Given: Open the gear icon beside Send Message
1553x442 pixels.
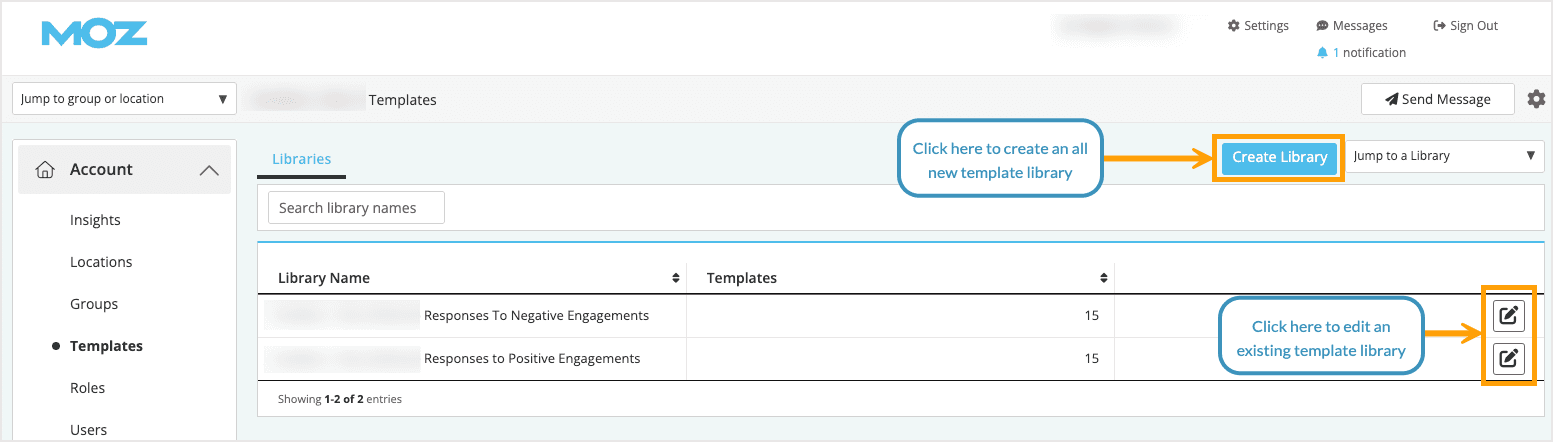Looking at the screenshot, I should click(x=1536, y=99).
